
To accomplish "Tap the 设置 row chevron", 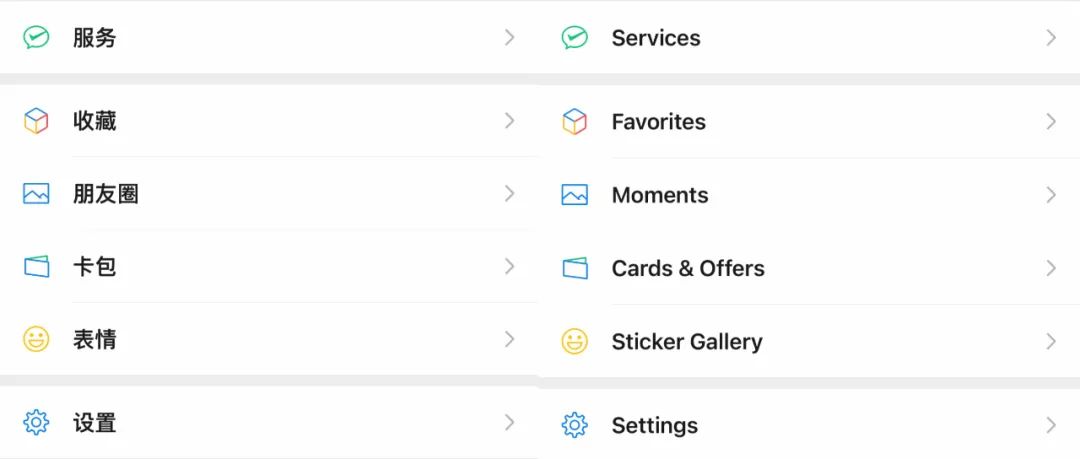I will coord(509,422).
